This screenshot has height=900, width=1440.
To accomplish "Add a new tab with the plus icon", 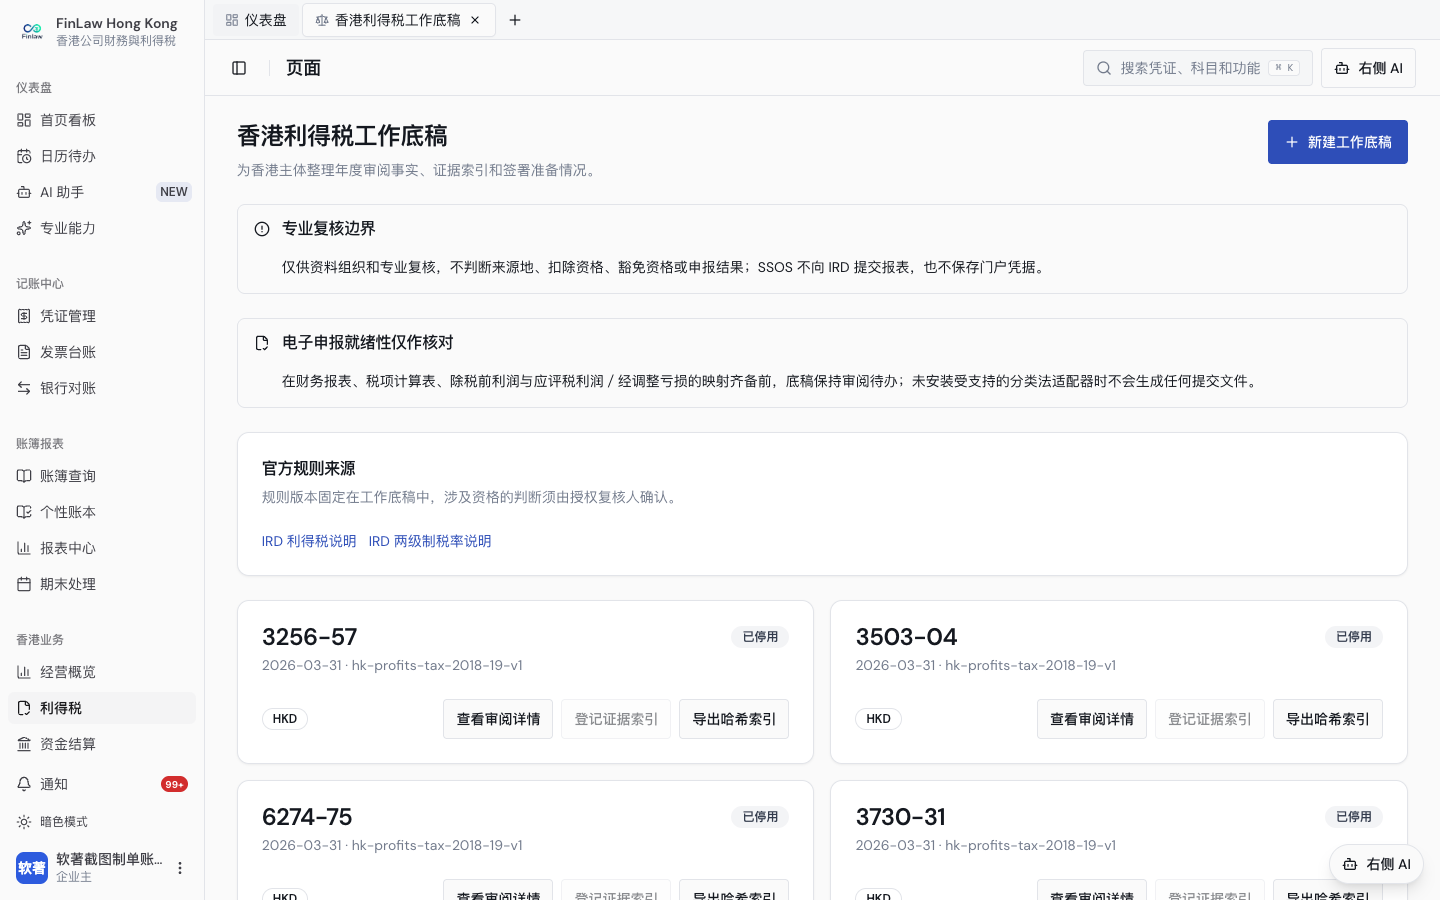I will (515, 20).
